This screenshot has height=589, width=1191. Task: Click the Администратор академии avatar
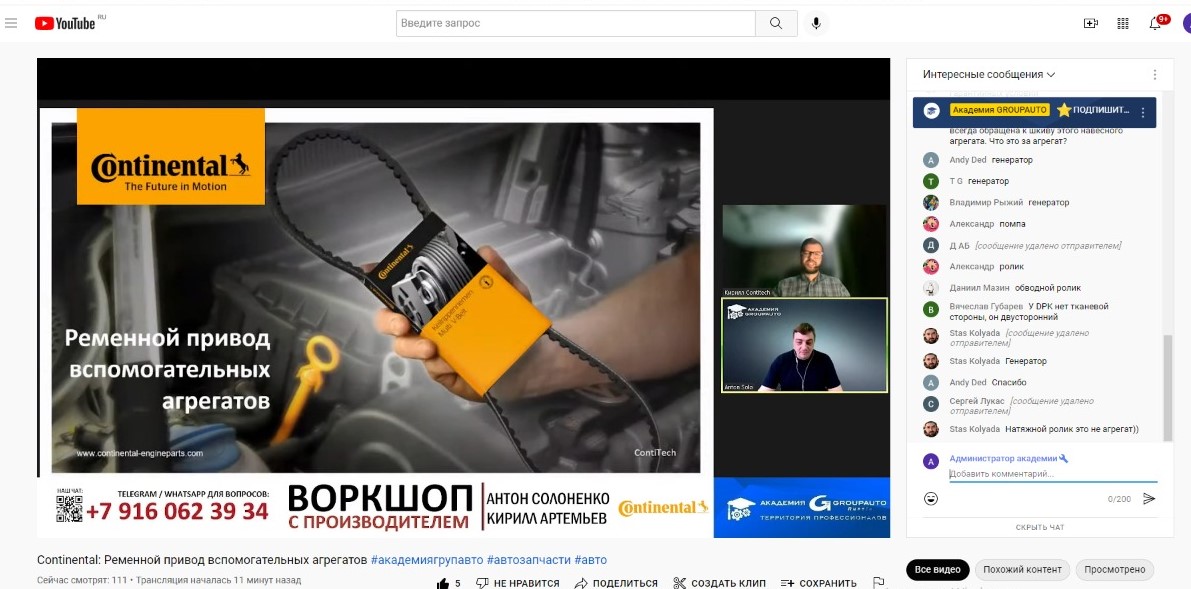point(931,461)
